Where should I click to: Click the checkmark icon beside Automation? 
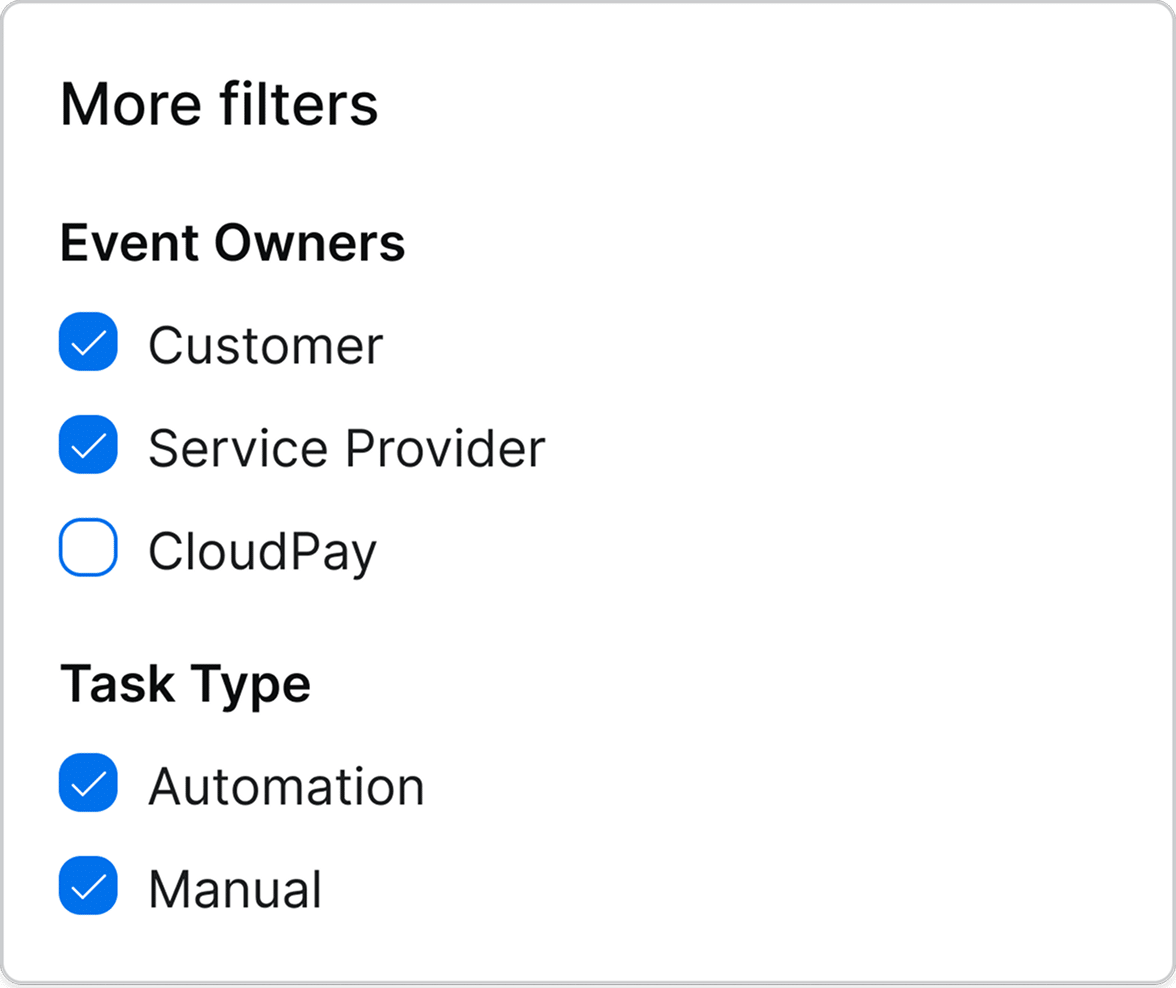coord(89,784)
